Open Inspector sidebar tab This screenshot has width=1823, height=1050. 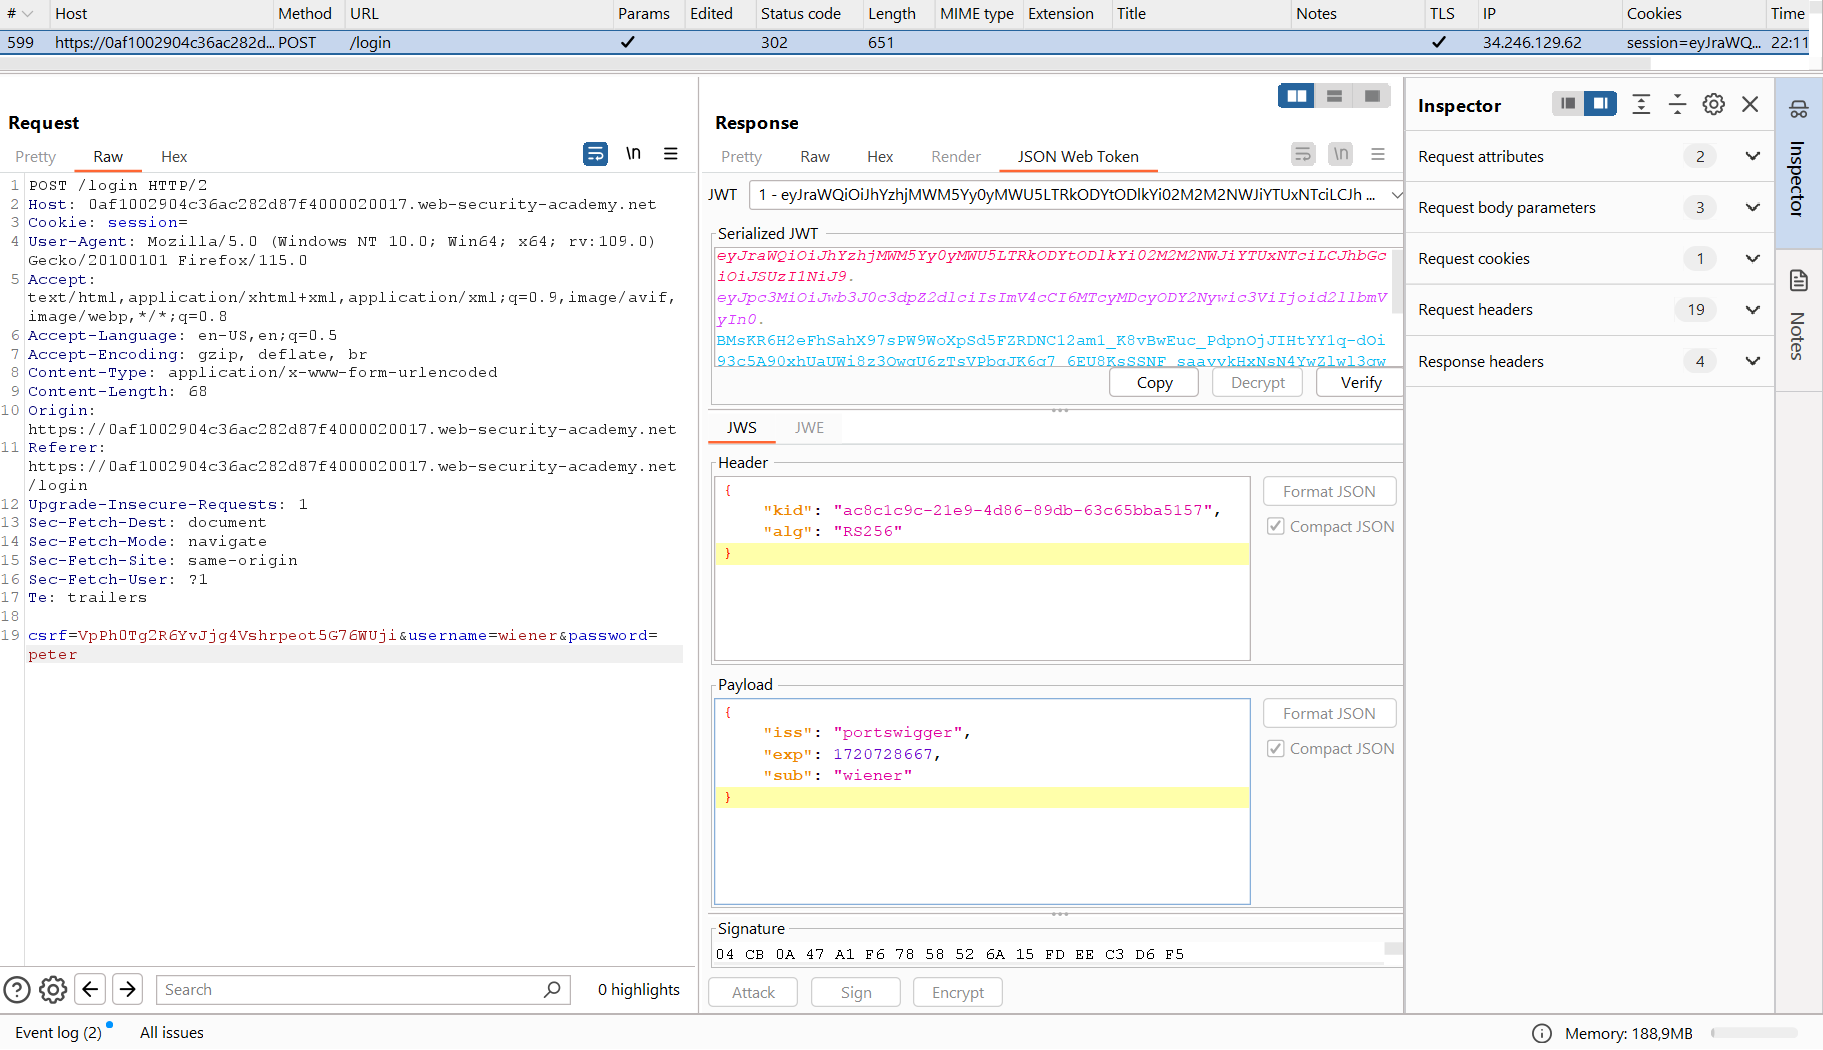[x=1798, y=163]
